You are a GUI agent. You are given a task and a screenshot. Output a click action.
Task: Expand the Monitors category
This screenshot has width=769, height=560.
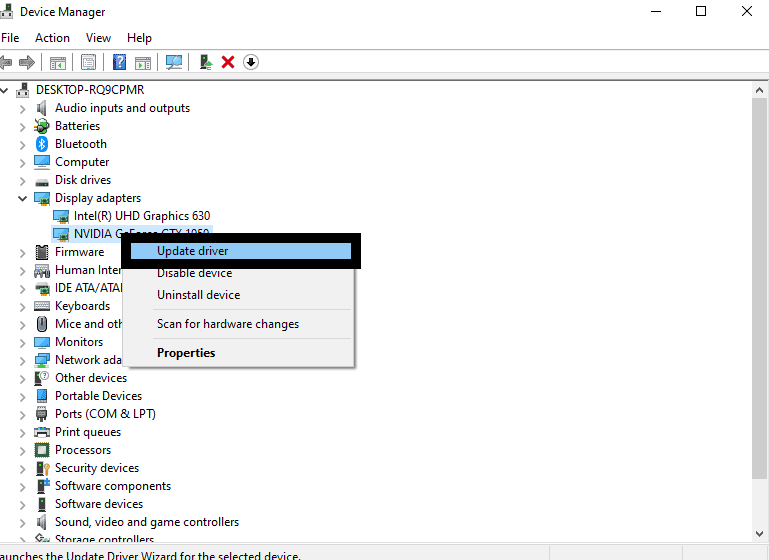click(23, 343)
